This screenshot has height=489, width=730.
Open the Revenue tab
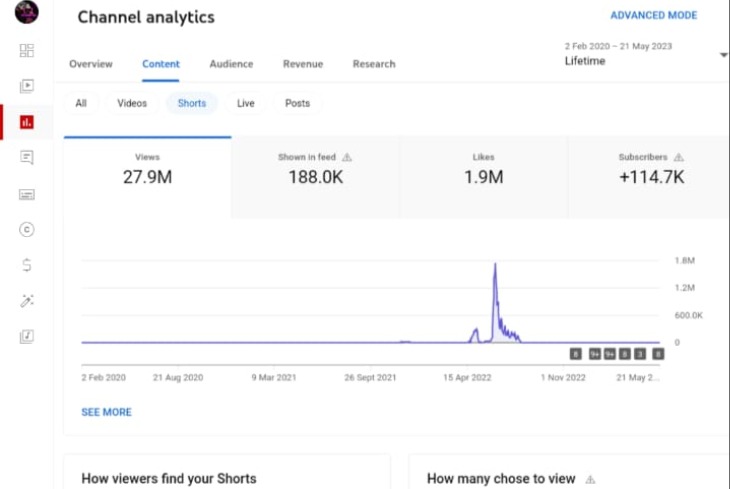click(303, 64)
